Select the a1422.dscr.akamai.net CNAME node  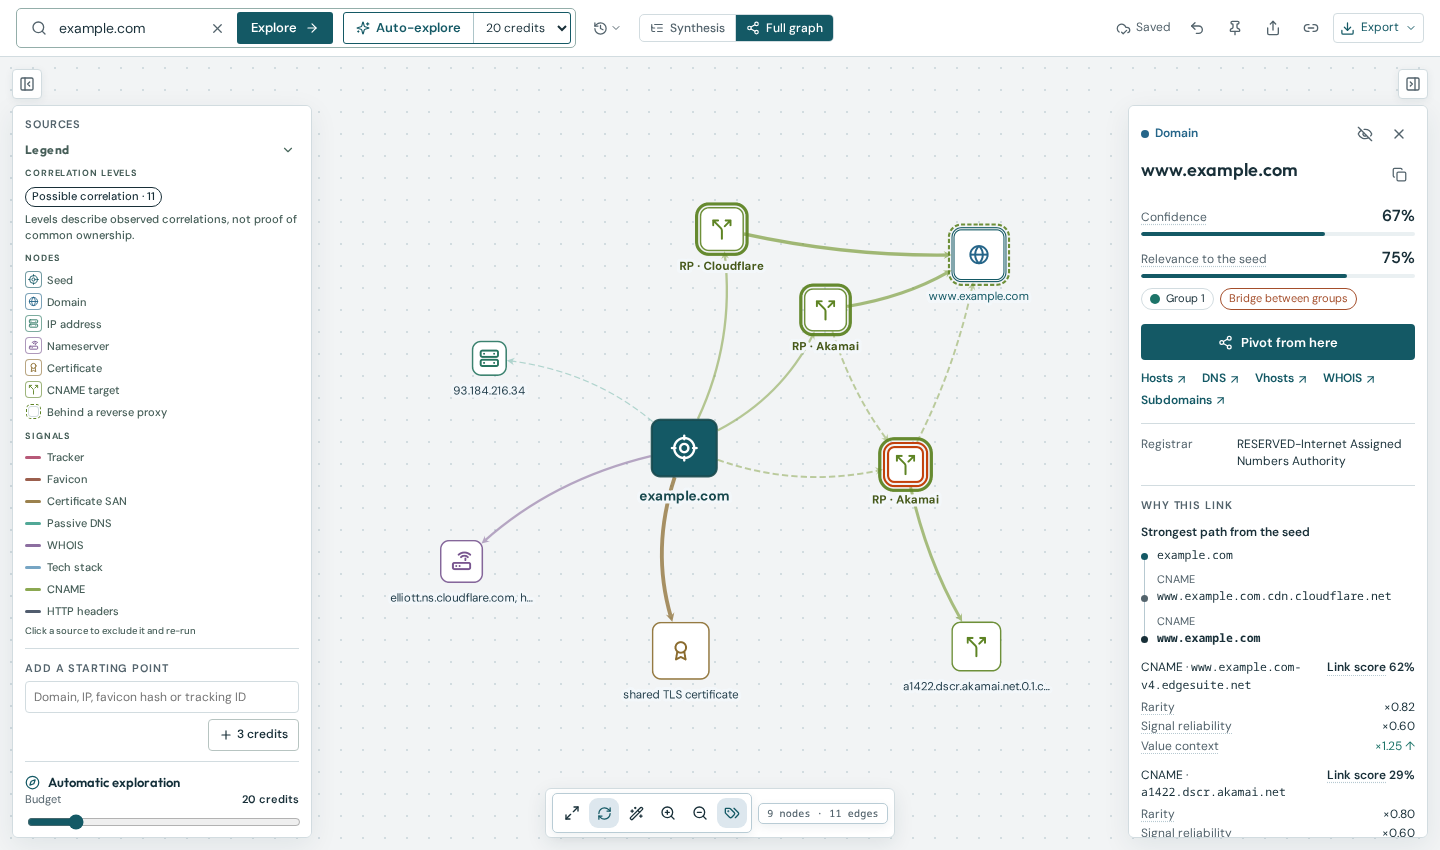(x=976, y=647)
